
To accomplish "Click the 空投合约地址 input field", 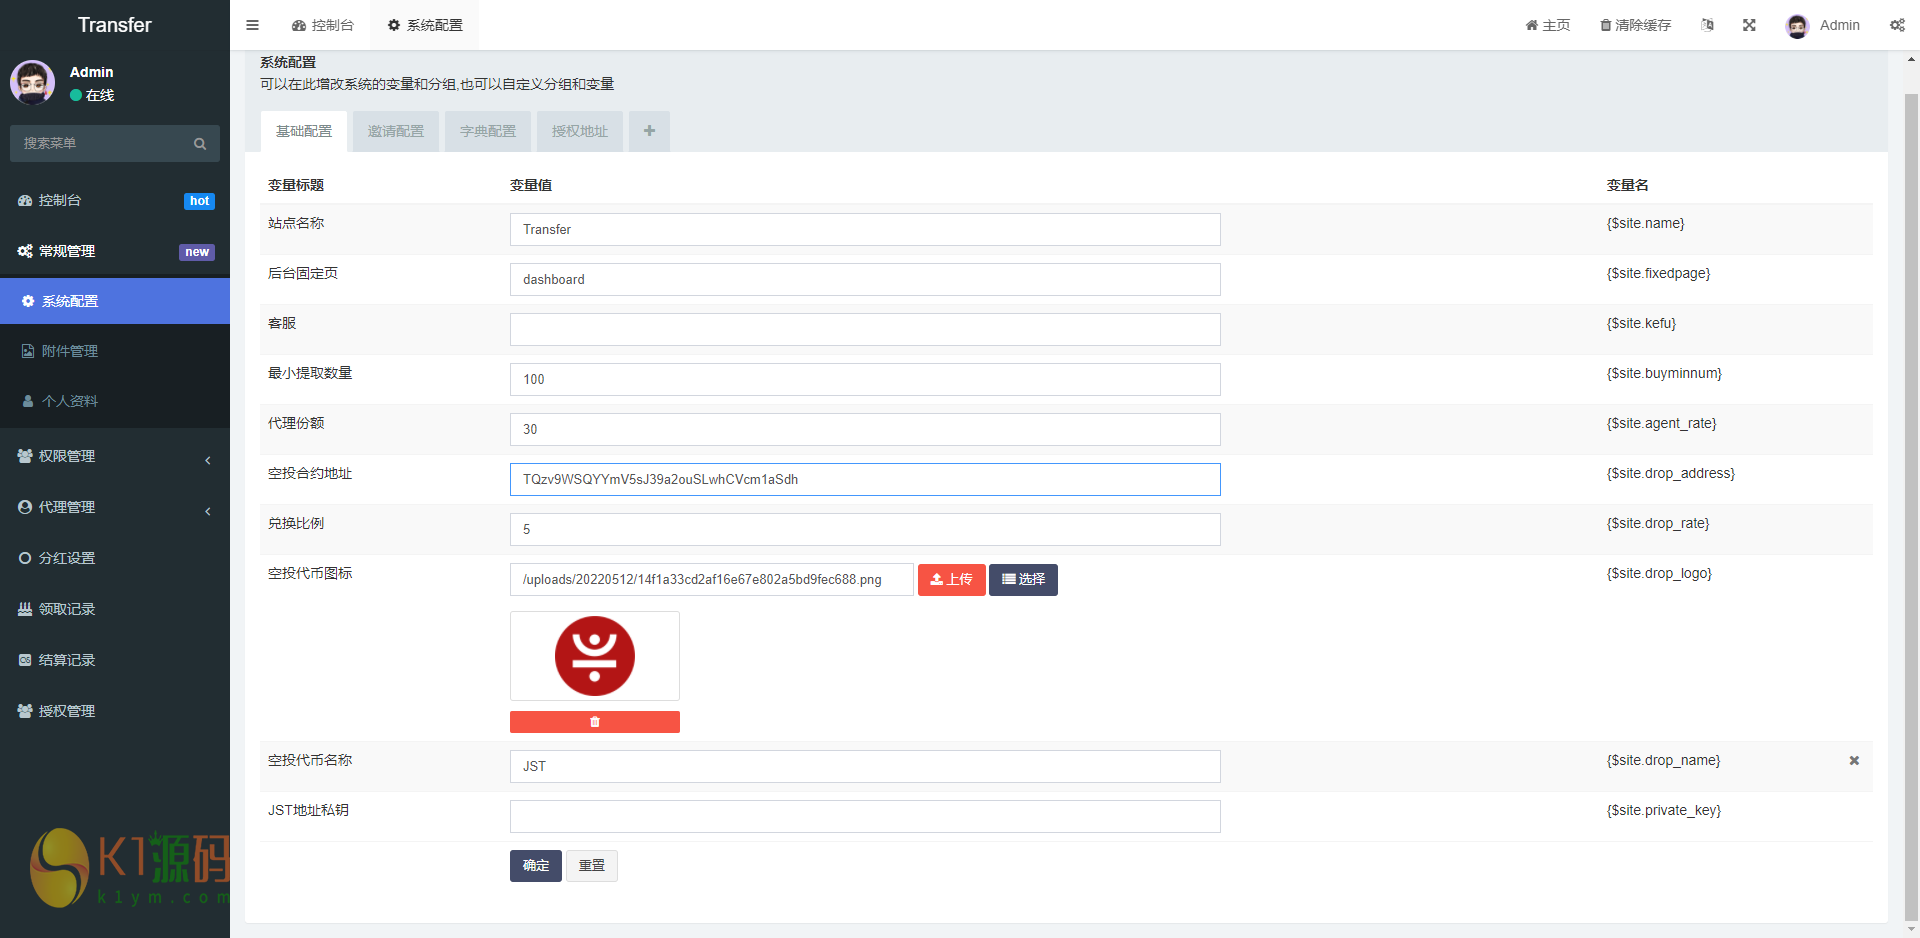I will [x=865, y=480].
